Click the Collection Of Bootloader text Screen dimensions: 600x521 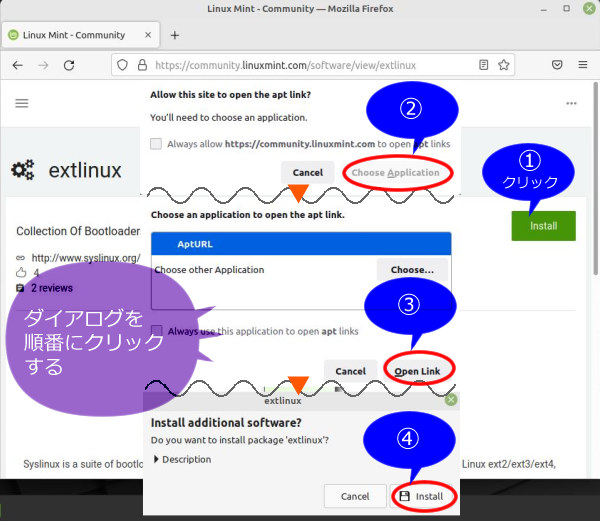click(x=78, y=231)
